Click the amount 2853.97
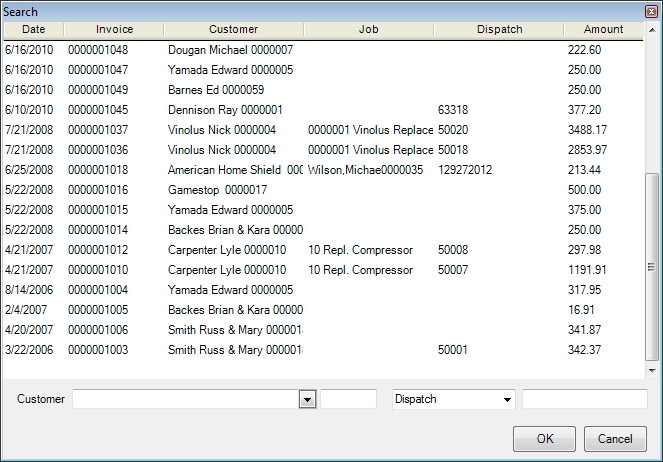 point(587,150)
